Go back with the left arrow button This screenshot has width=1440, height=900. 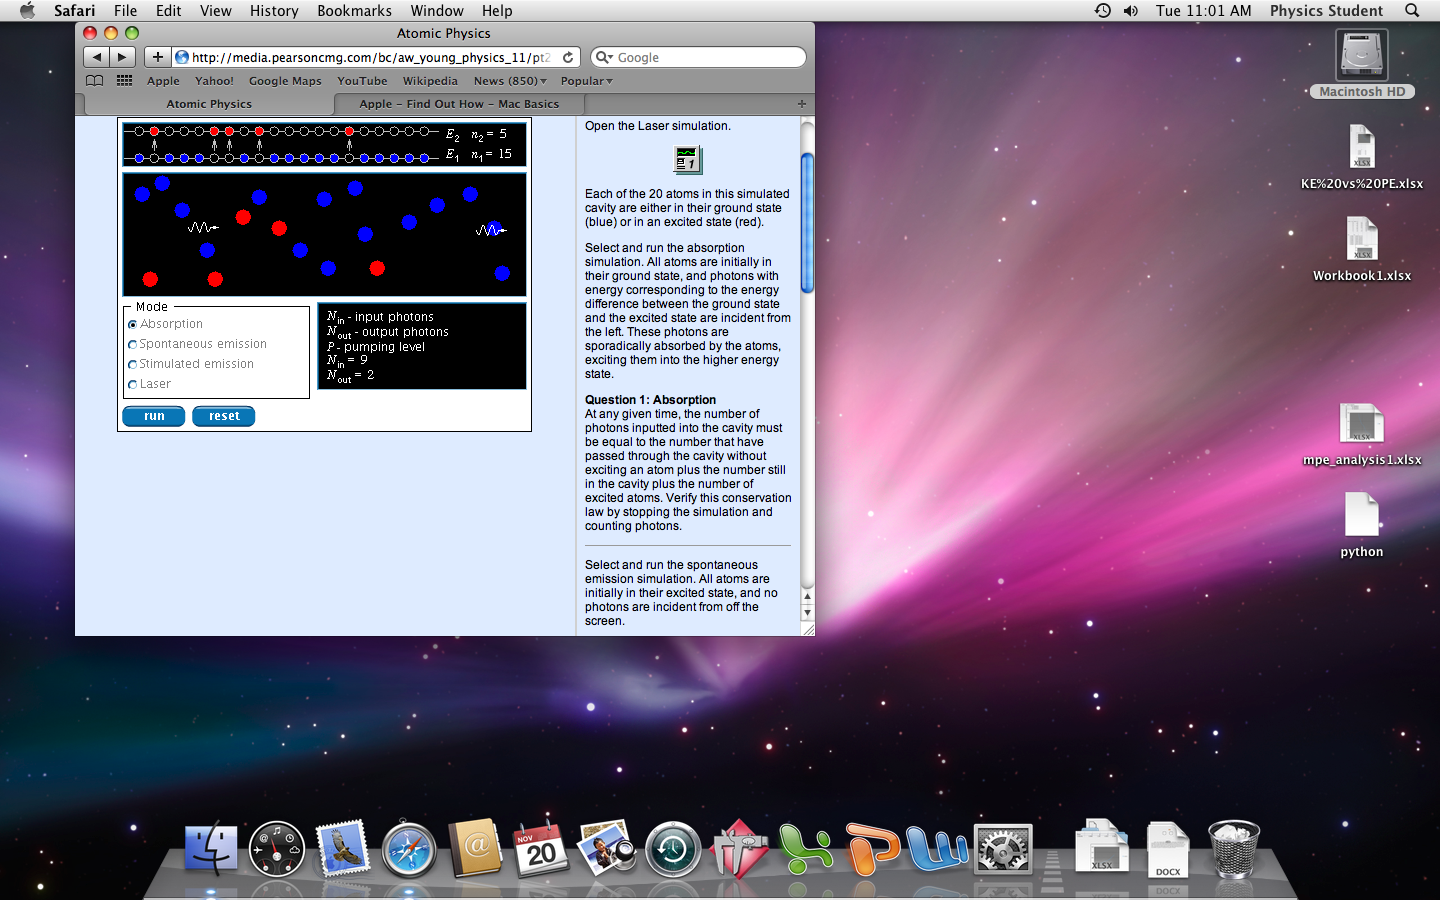pyautogui.click(x=96, y=57)
